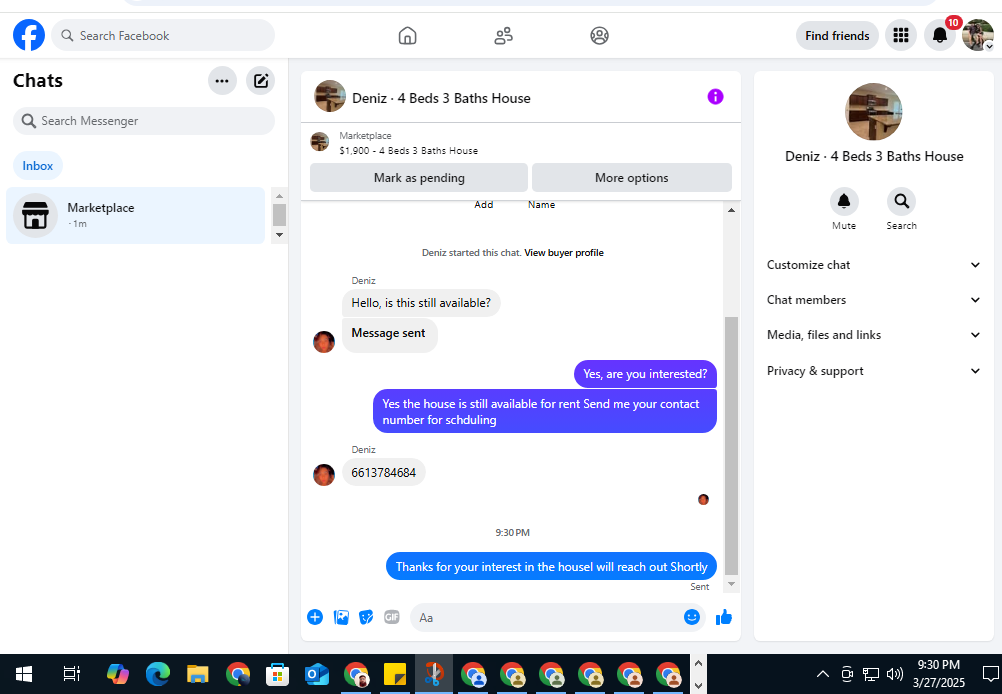Open the Friends icon in top navigation
The width and height of the screenshot is (1002, 694).
[504, 35]
